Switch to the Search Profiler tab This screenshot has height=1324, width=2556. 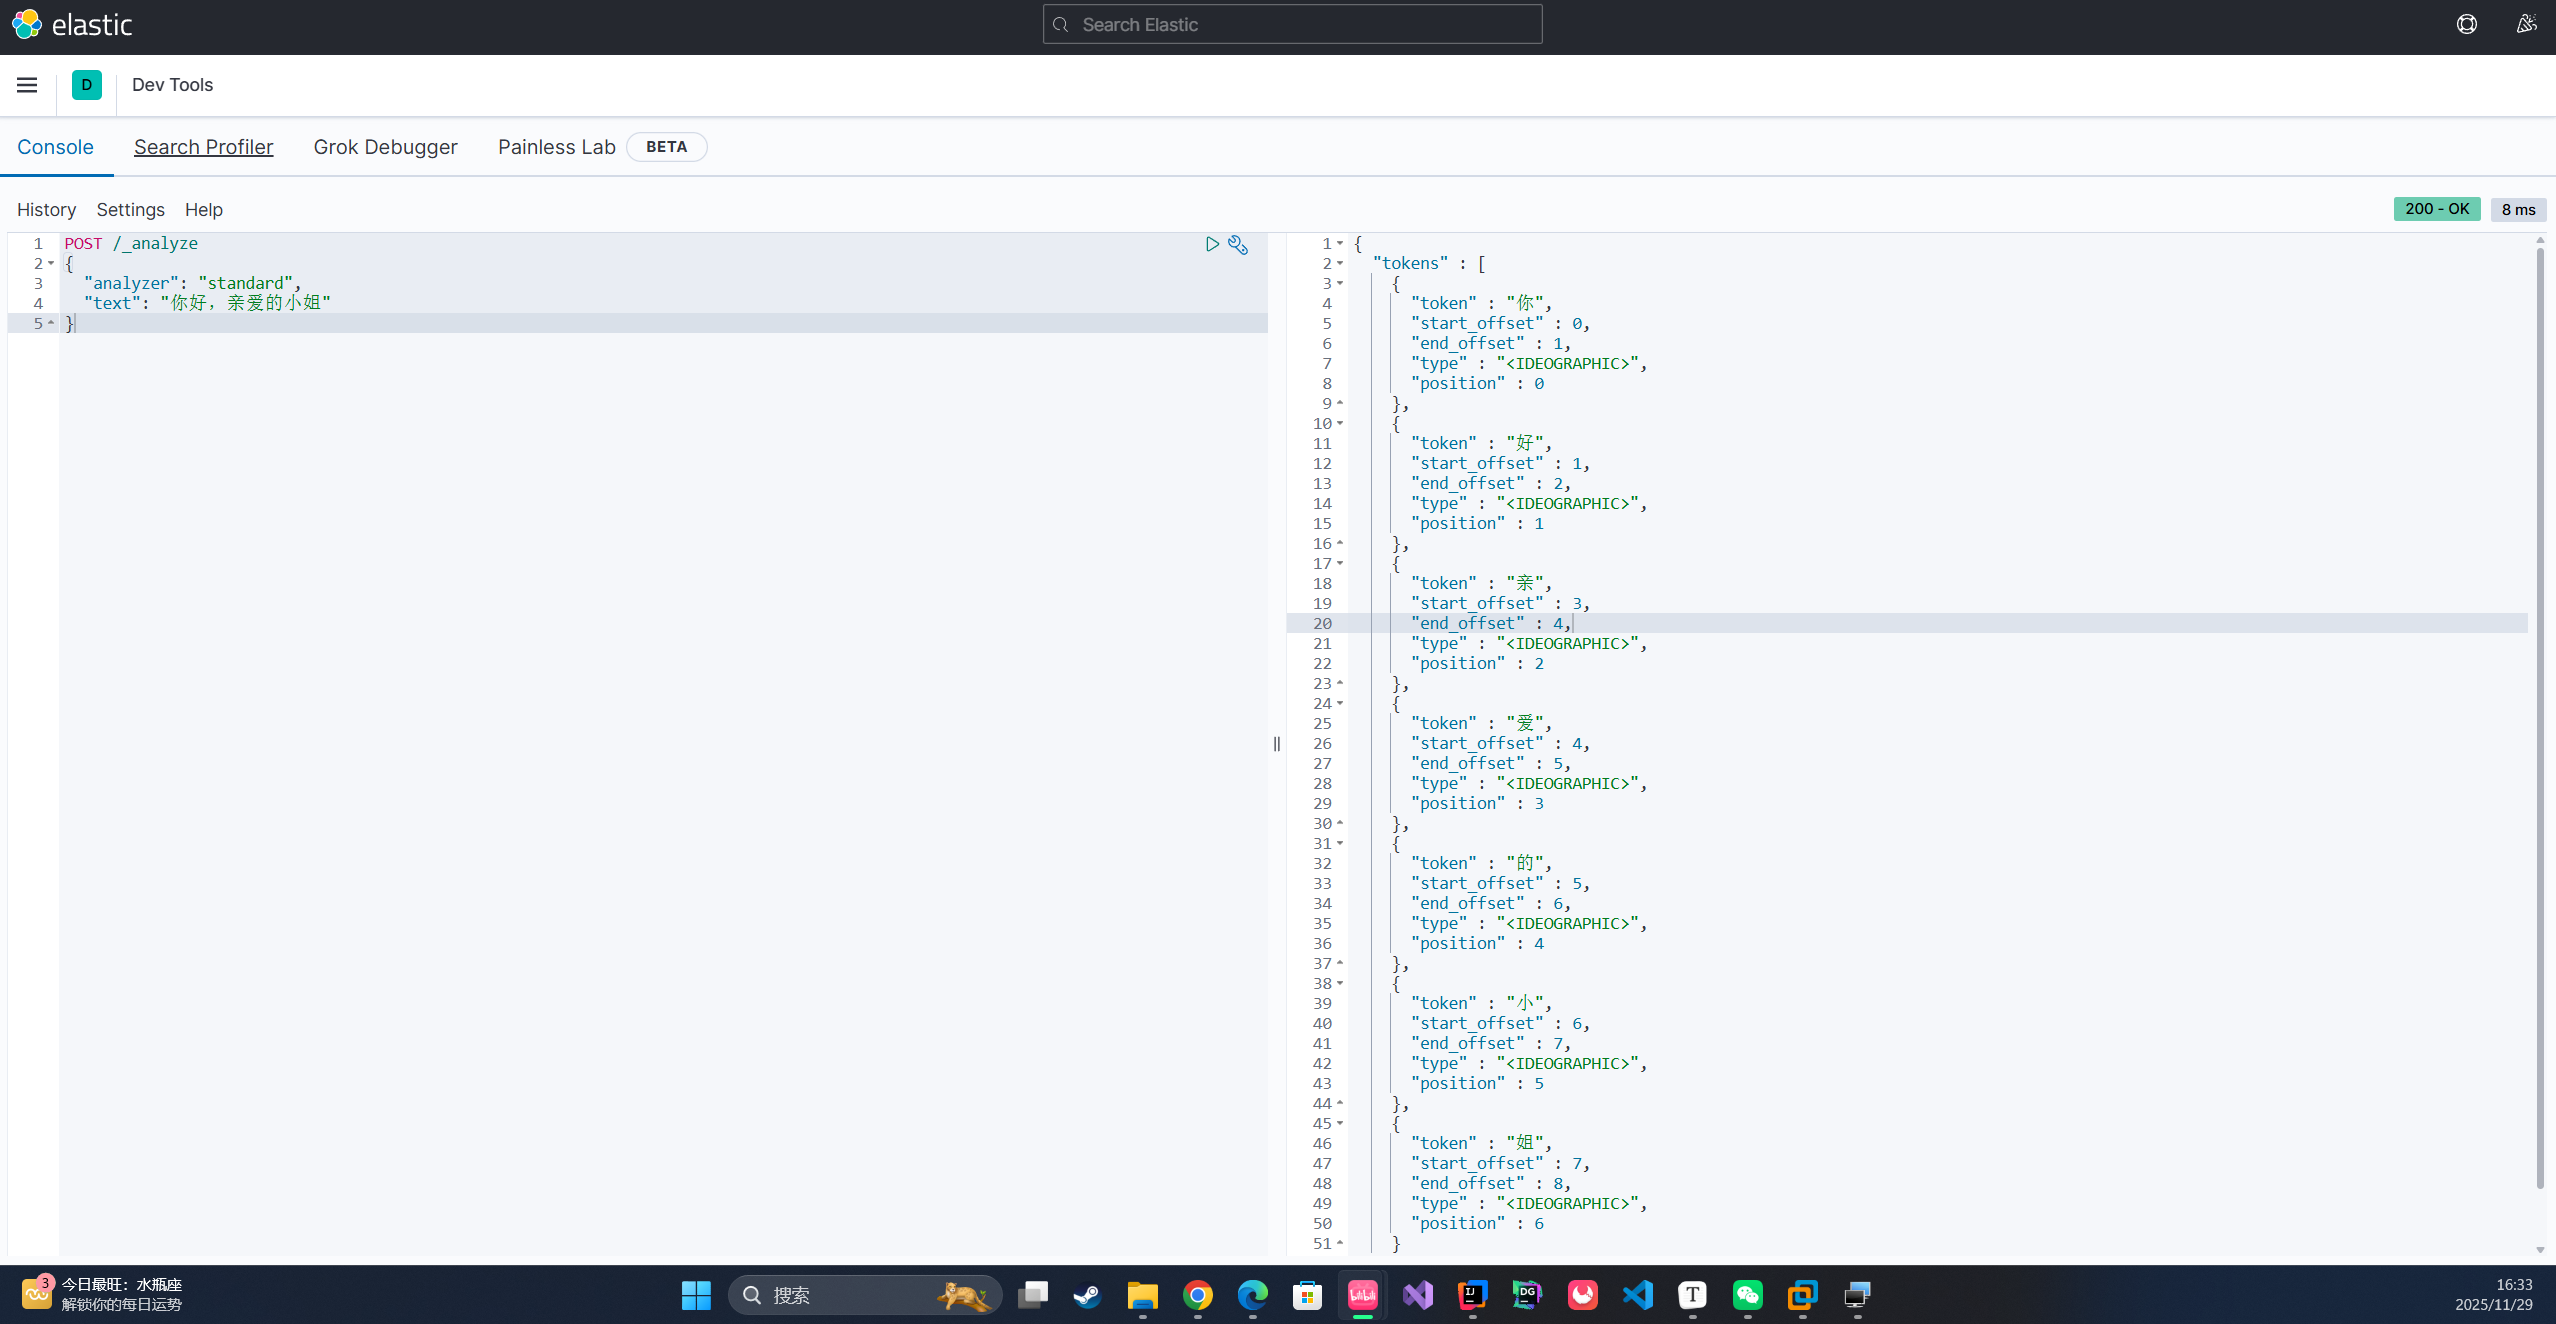[203, 146]
